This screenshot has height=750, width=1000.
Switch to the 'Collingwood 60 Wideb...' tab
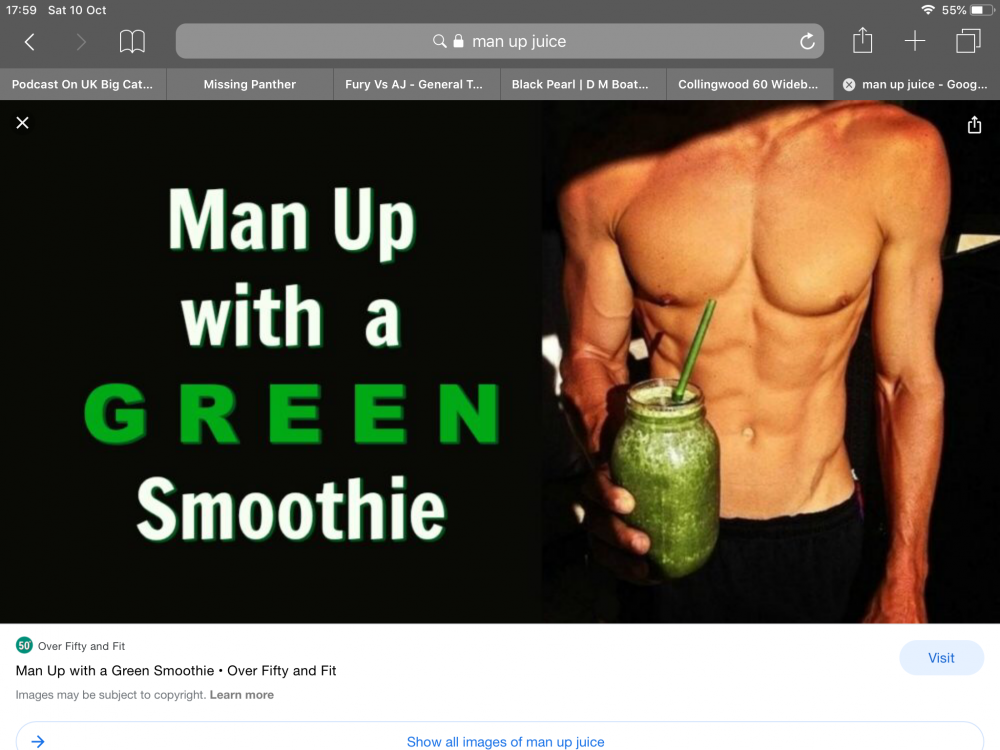[749, 84]
